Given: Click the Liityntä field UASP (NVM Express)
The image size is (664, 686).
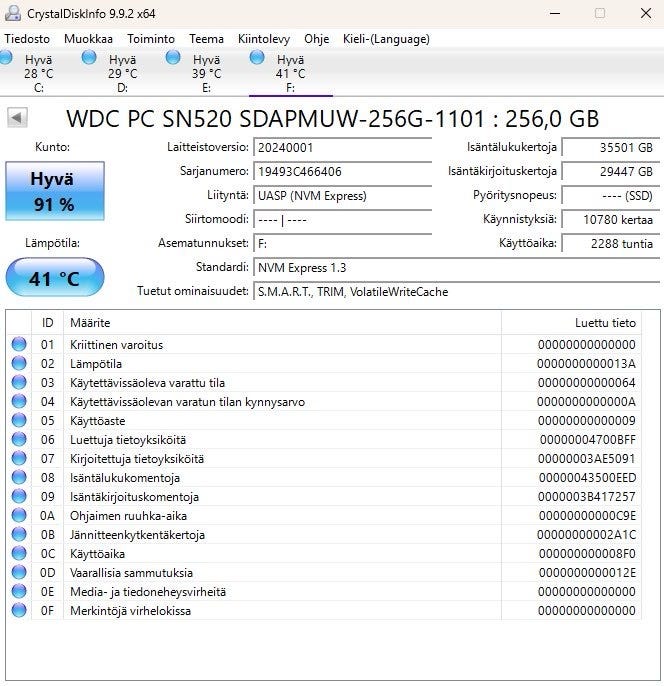Looking at the screenshot, I should pyautogui.click(x=342, y=196).
